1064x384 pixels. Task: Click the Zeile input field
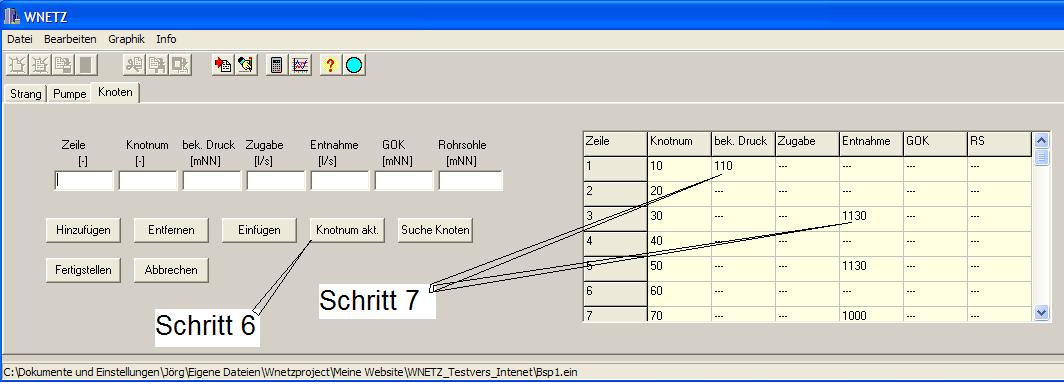click(x=83, y=180)
